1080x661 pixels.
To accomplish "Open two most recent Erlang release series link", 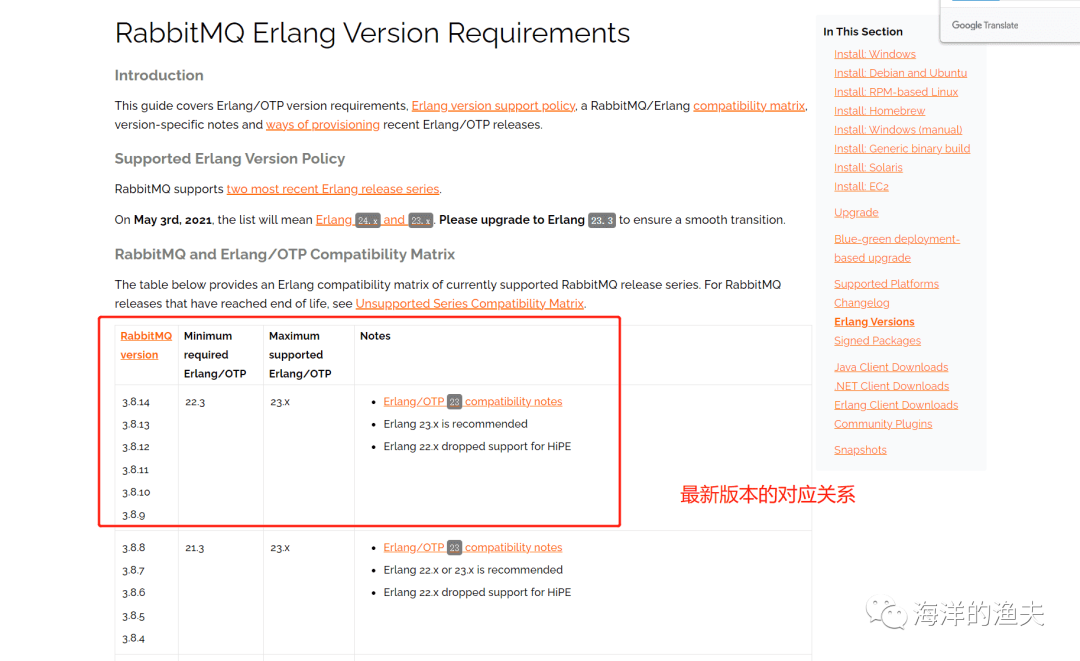I will [x=333, y=189].
